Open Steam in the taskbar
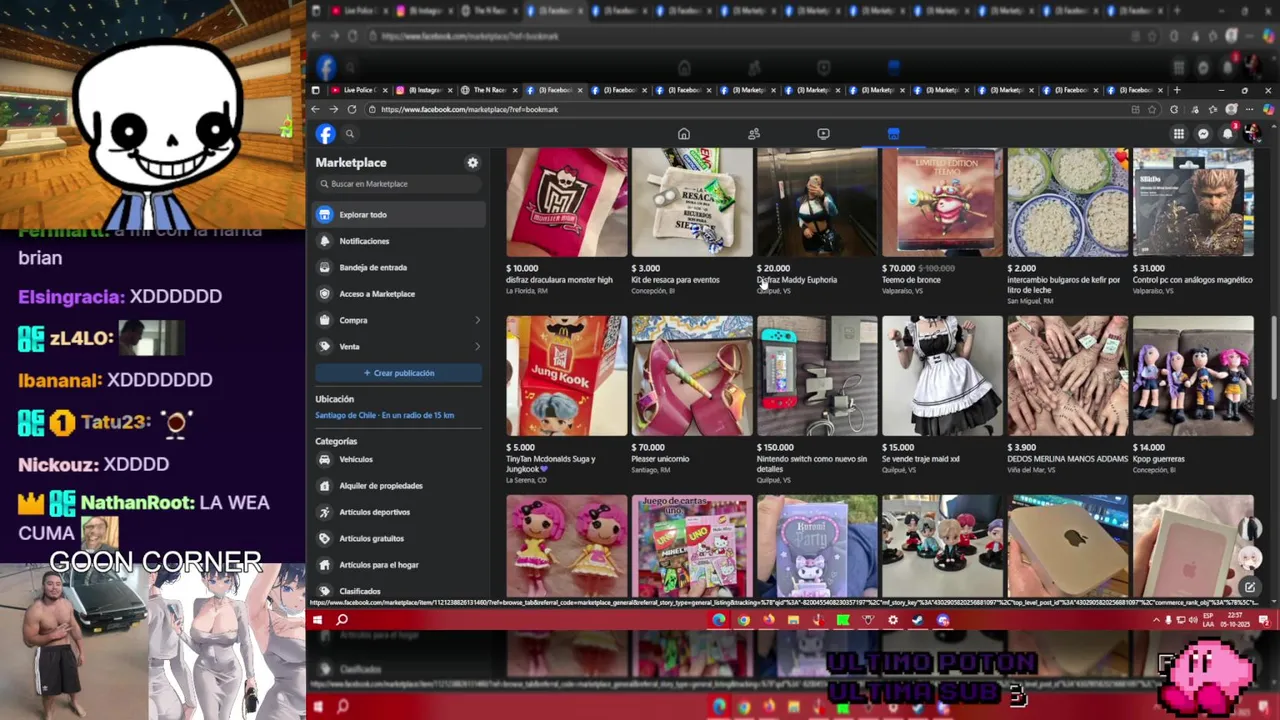Image resolution: width=1280 pixels, height=720 pixels. [x=918, y=620]
